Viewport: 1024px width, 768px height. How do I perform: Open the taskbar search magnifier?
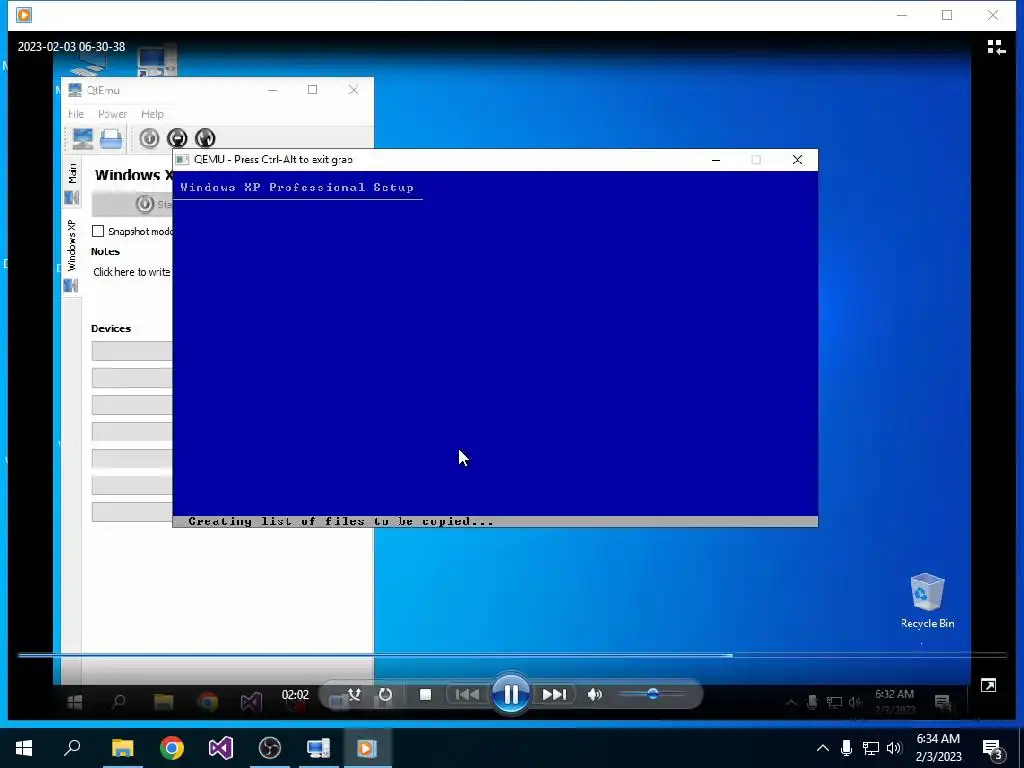pyautogui.click(x=72, y=747)
